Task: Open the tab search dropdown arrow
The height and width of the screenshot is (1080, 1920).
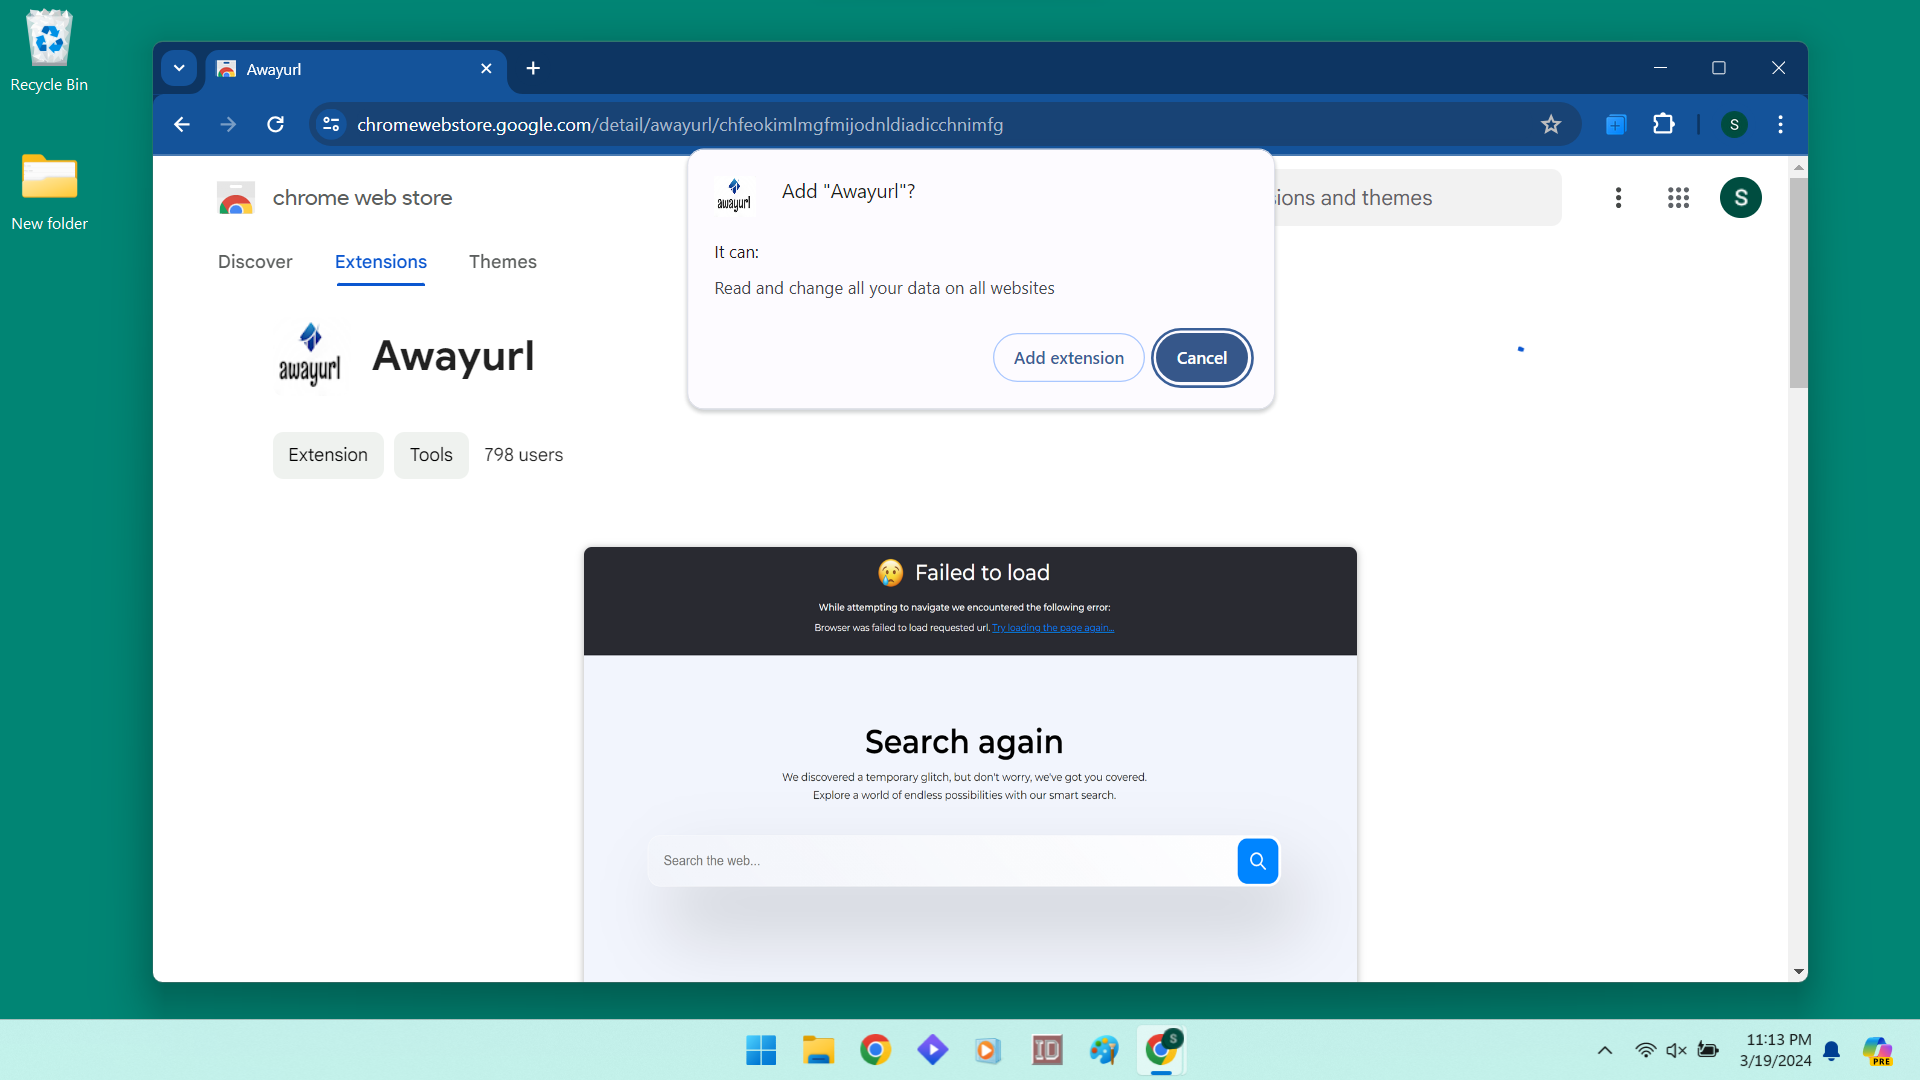Action: click(179, 68)
